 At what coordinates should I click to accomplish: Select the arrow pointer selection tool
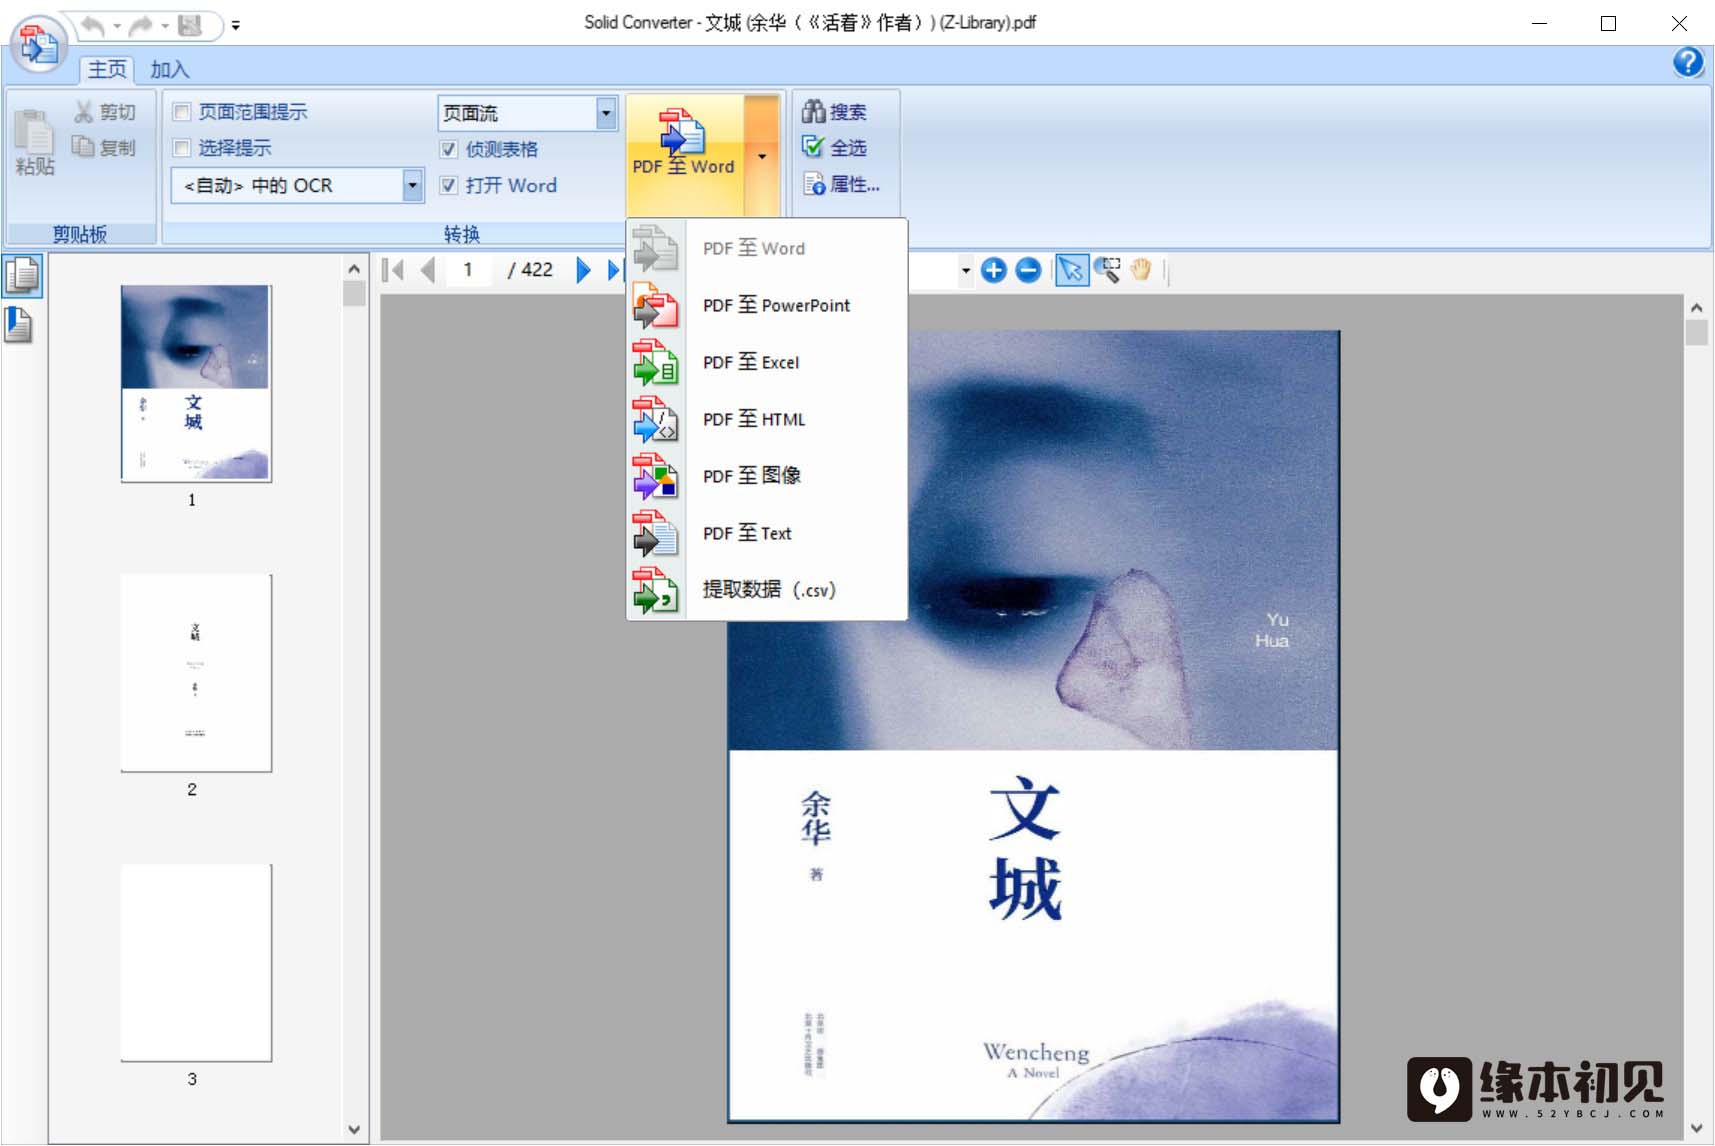coord(1071,270)
